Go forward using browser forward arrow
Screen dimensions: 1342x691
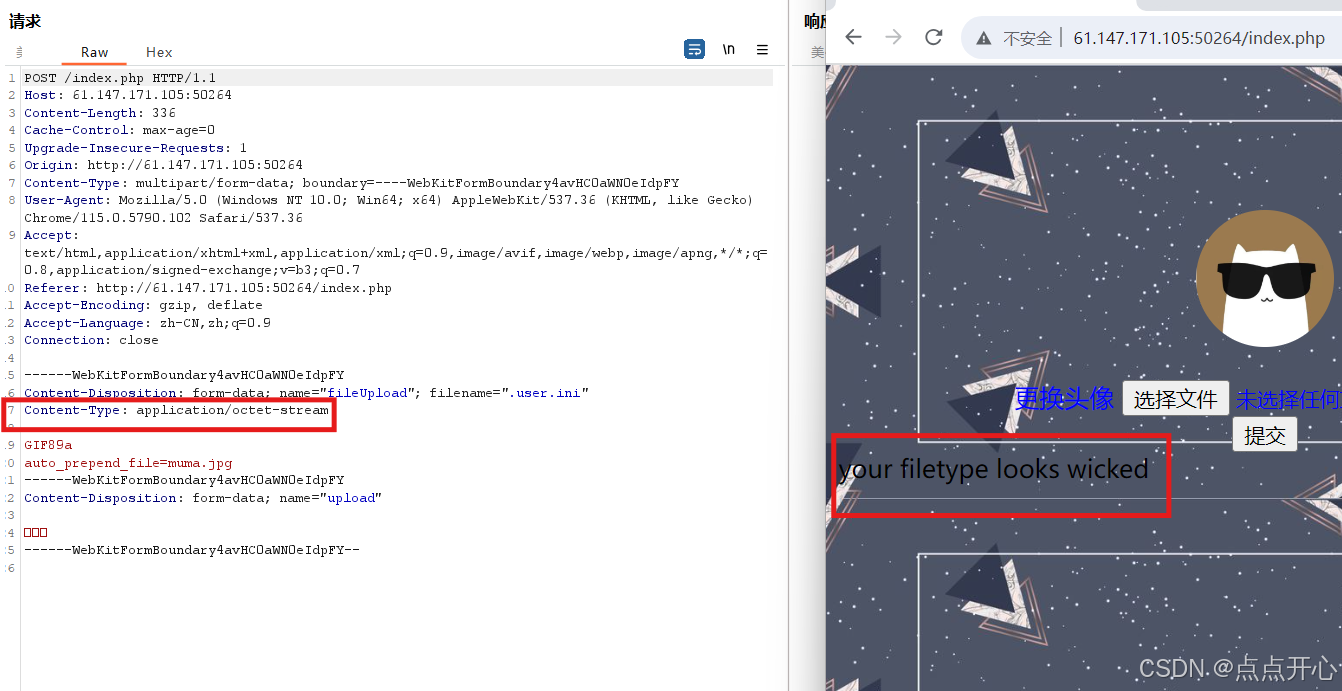[x=893, y=37]
